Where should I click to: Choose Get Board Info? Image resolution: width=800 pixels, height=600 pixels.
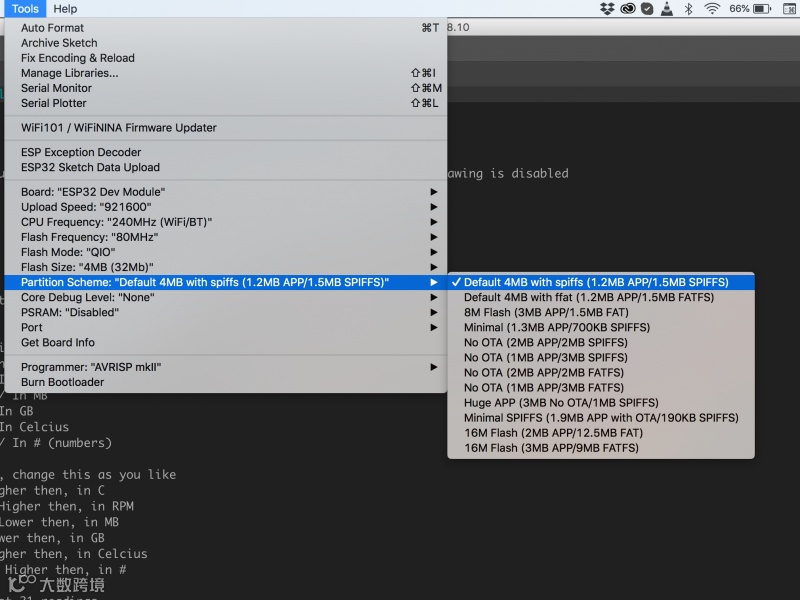click(226, 342)
